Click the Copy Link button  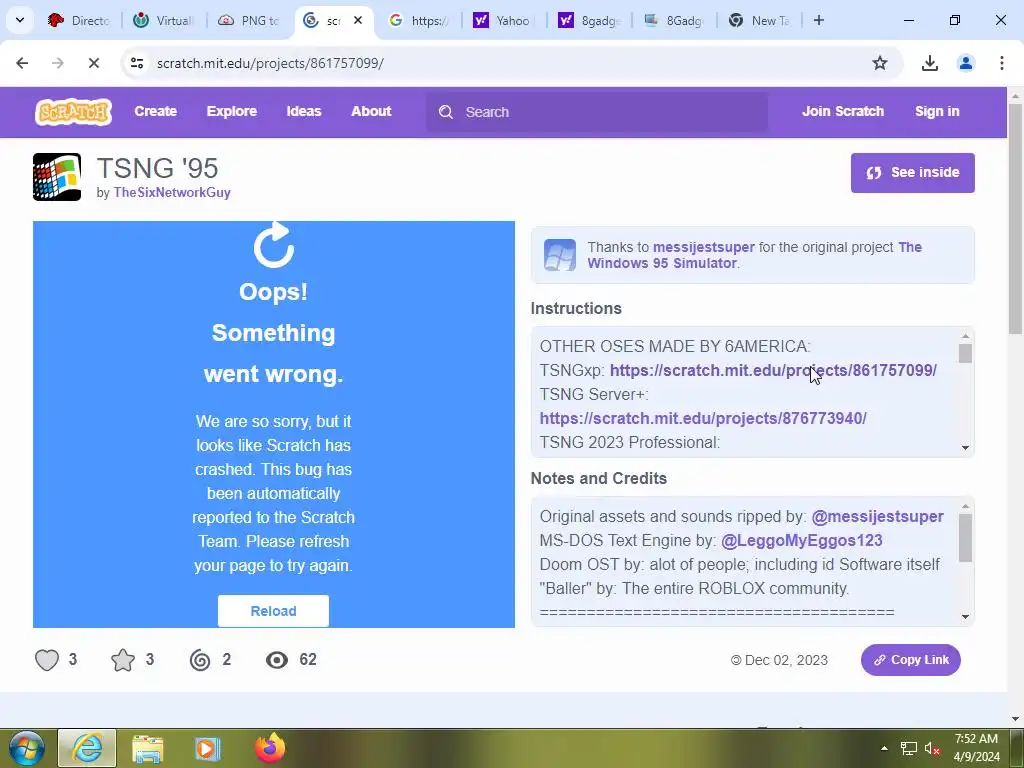(x=910, y=660)
